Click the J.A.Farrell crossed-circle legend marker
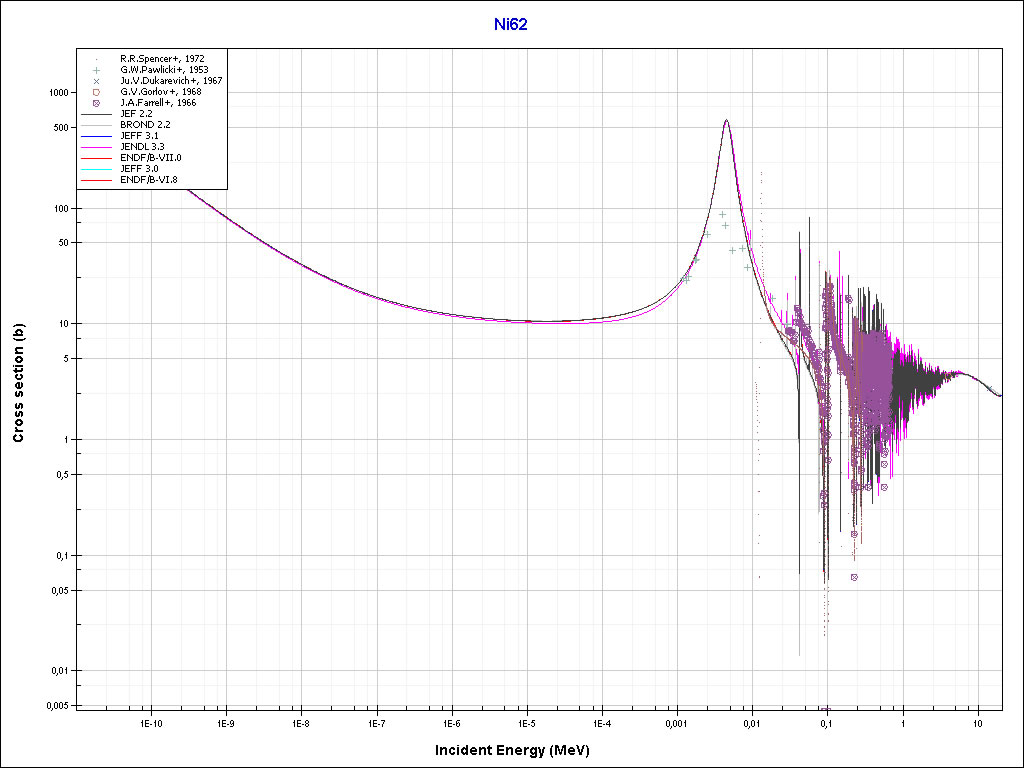Screen dimensions: 1024x768 [x=97, y=103]
